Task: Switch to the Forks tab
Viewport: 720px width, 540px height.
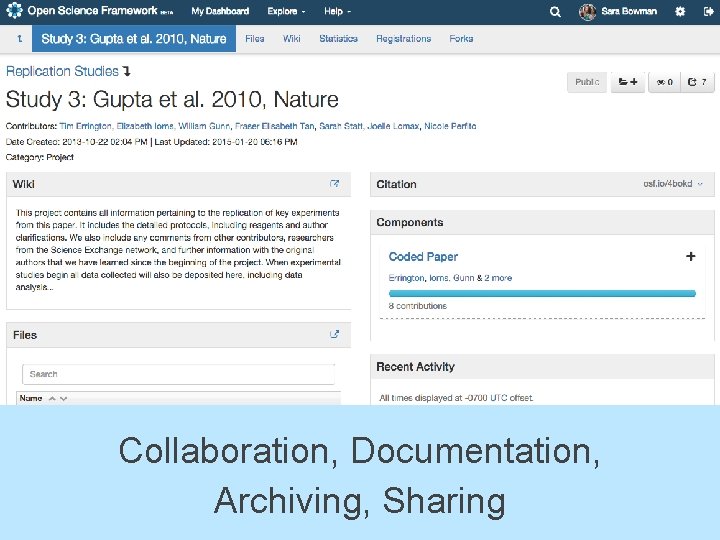Action: click(x=461, y=39)
